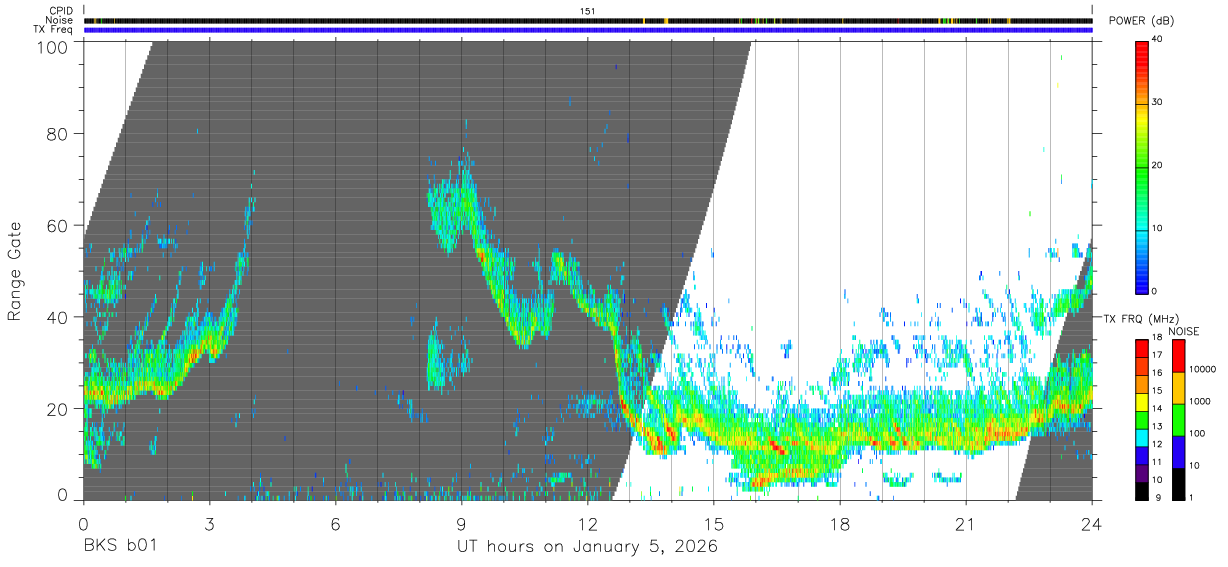
Task: Click the y-axis tick label 80
Action: pyautogui.click(x=57, y=134)
